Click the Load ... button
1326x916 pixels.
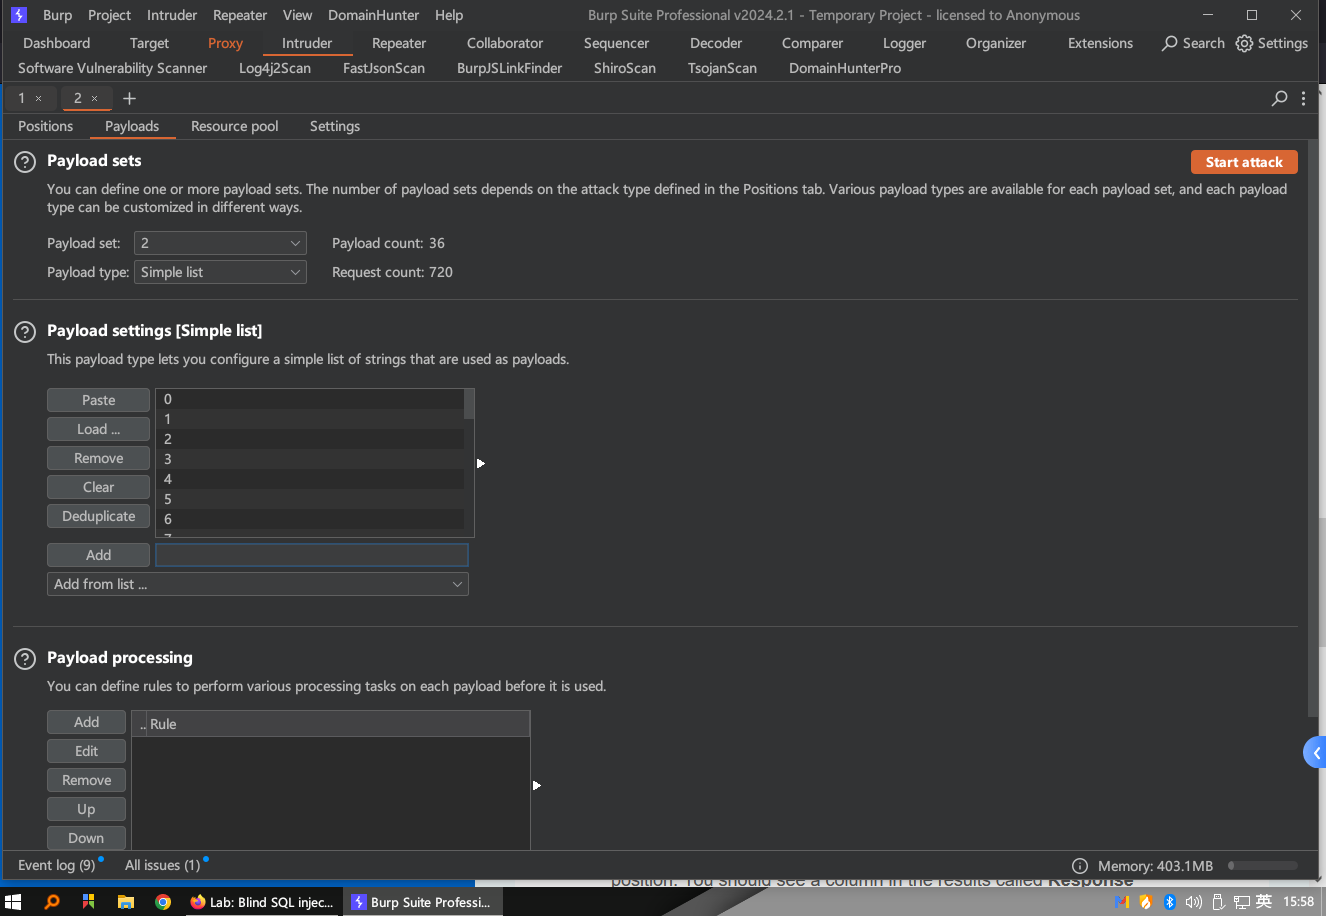click(98, 429)
